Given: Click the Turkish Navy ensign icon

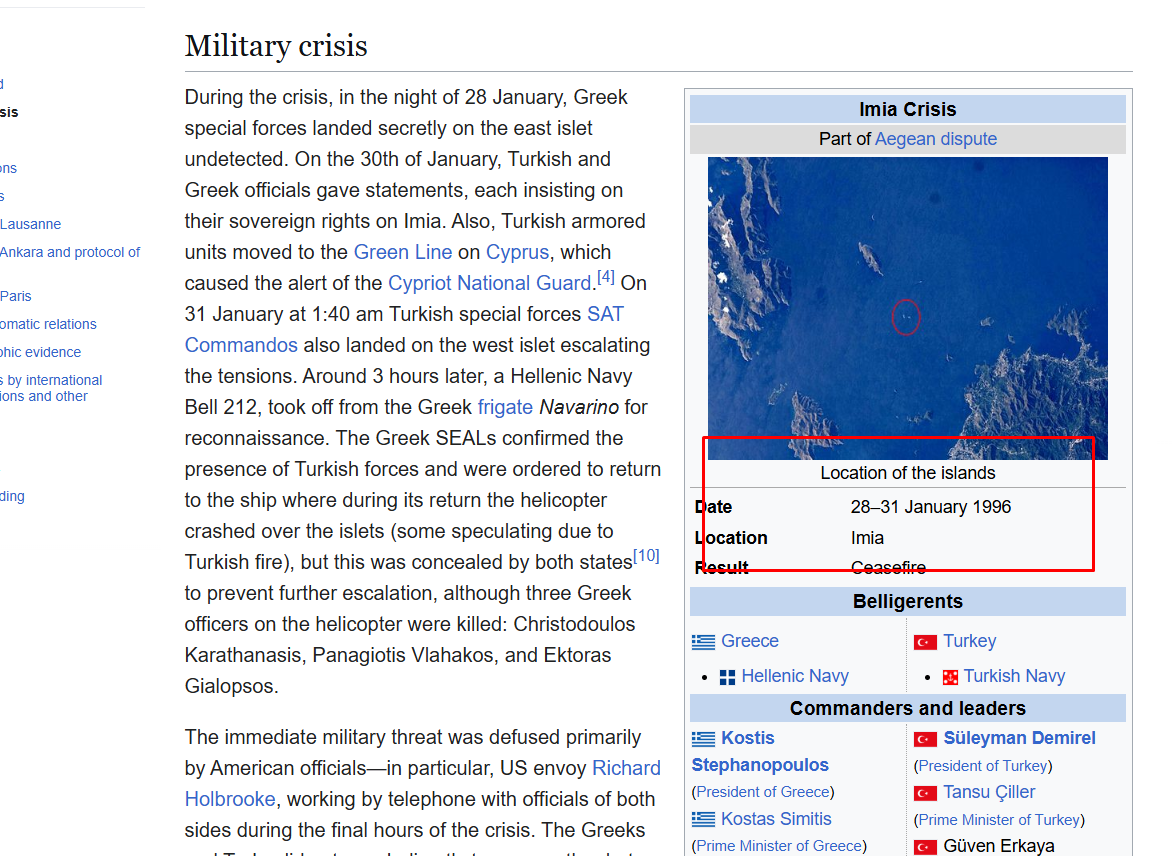Looking at the screenshot, I should coord(950,677).
